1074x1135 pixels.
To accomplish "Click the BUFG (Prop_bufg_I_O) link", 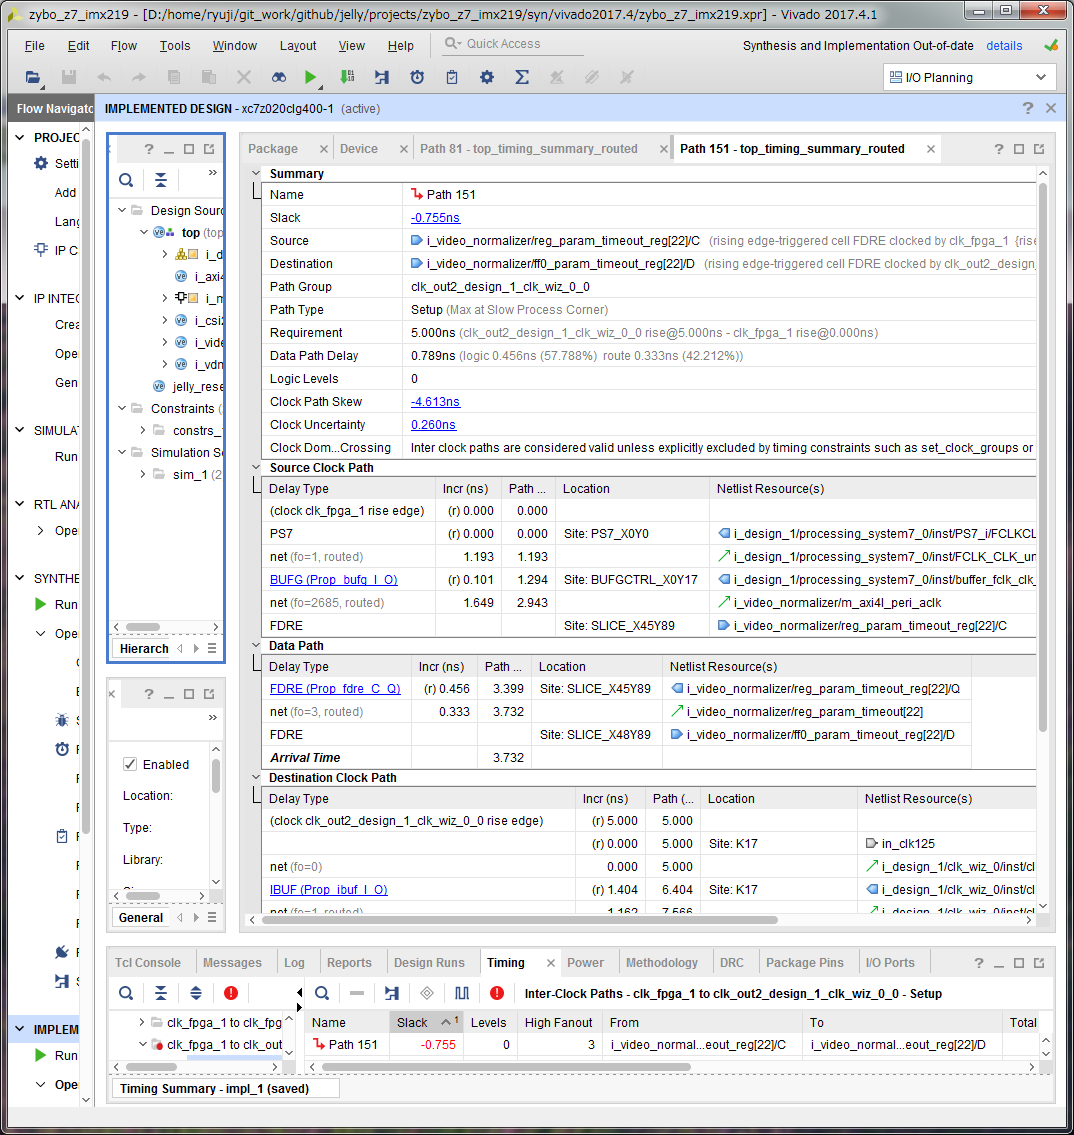I will tap(333, 579).
